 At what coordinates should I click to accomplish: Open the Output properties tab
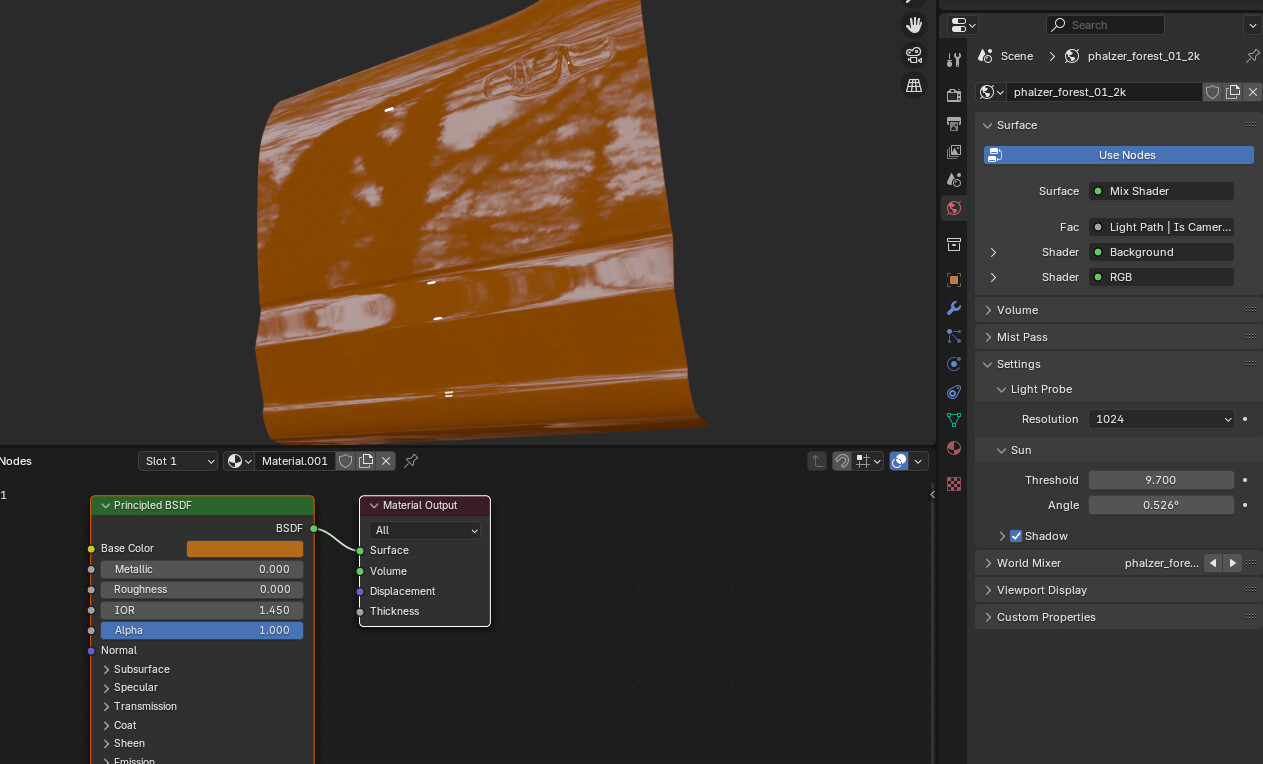pos(954,123)
